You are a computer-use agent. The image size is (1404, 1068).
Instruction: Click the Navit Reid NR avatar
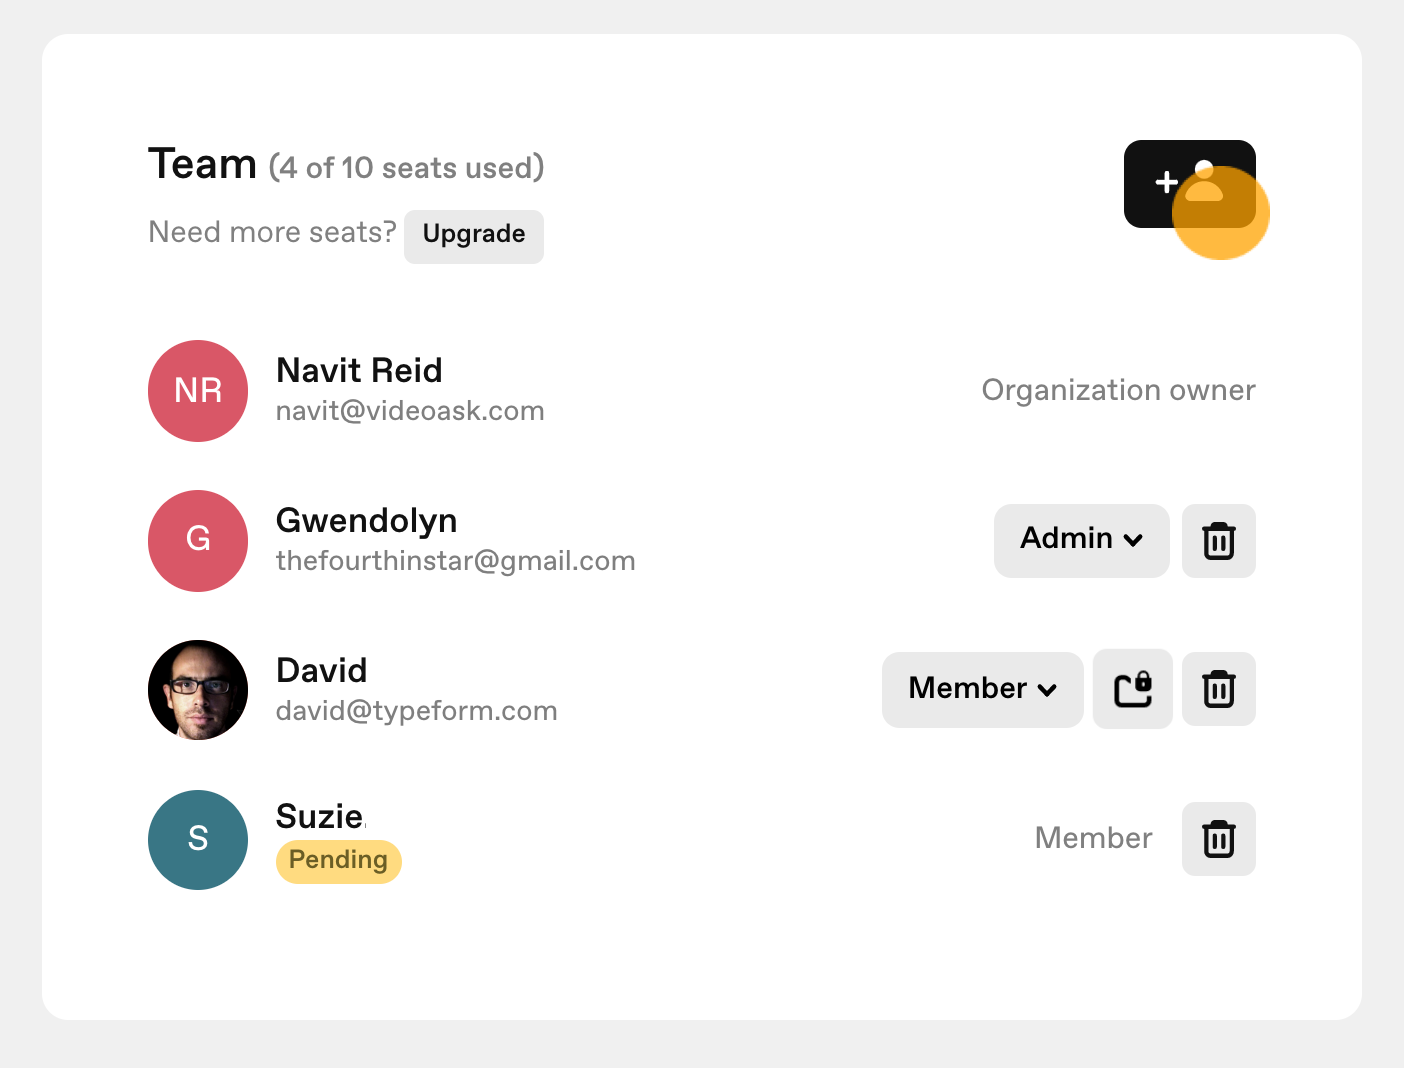(198, 391)
